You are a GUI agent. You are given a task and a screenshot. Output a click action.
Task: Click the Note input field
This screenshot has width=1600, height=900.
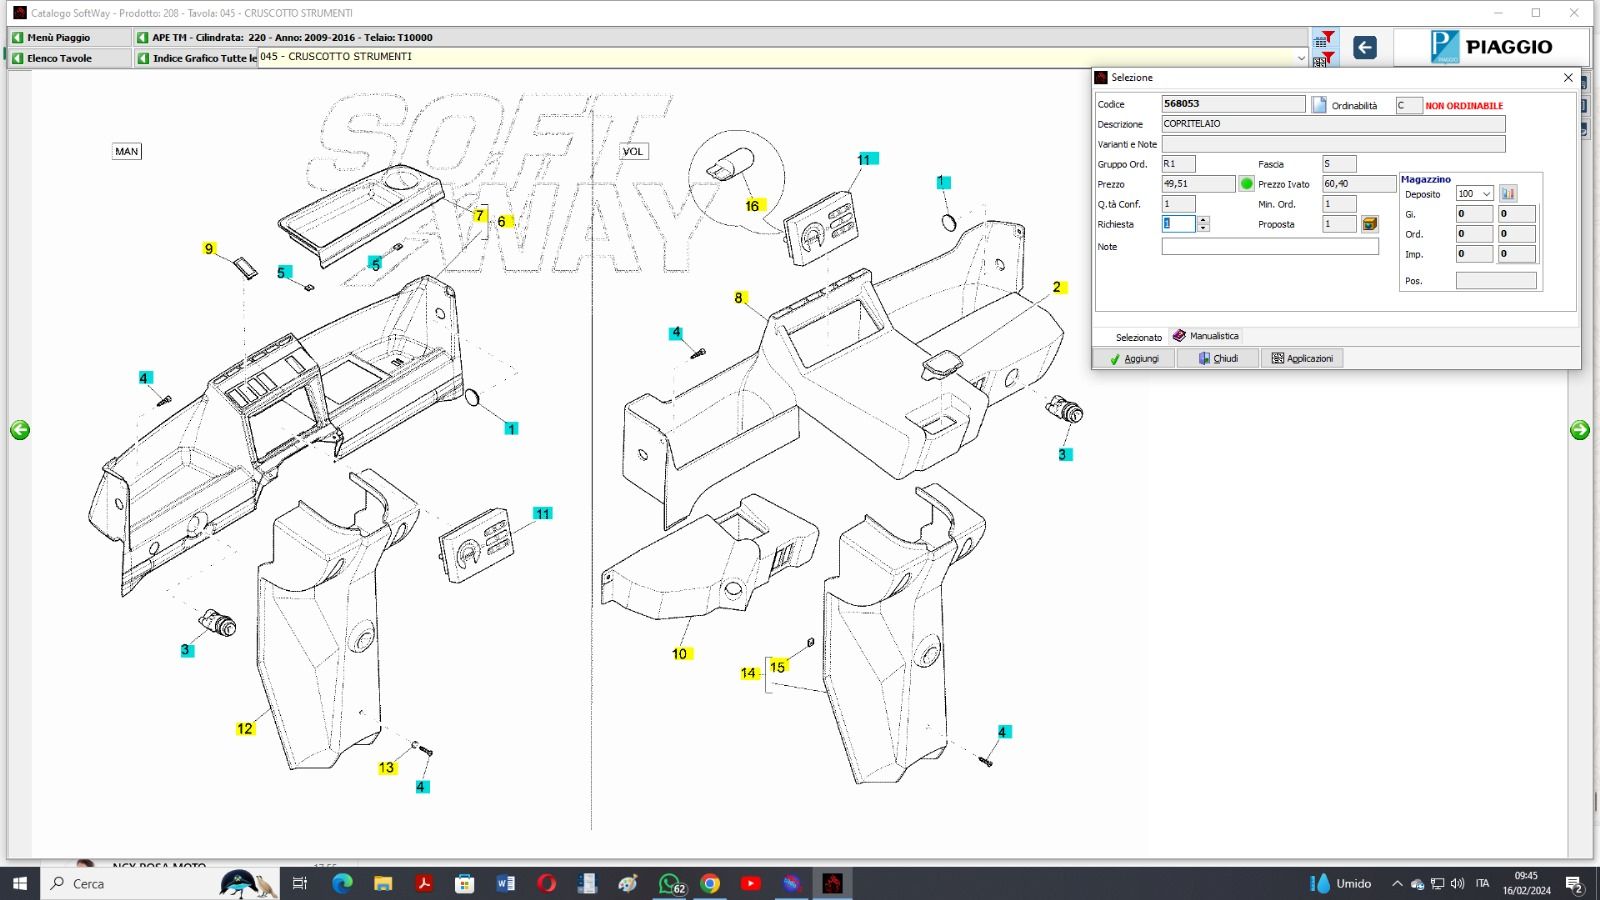1269,247
